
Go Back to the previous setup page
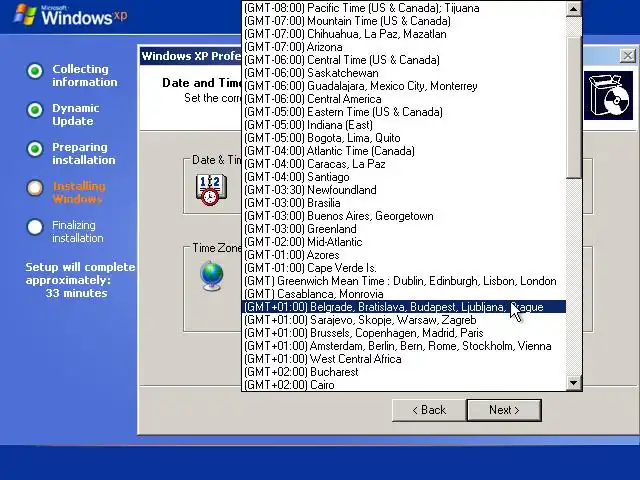(429, 410)
